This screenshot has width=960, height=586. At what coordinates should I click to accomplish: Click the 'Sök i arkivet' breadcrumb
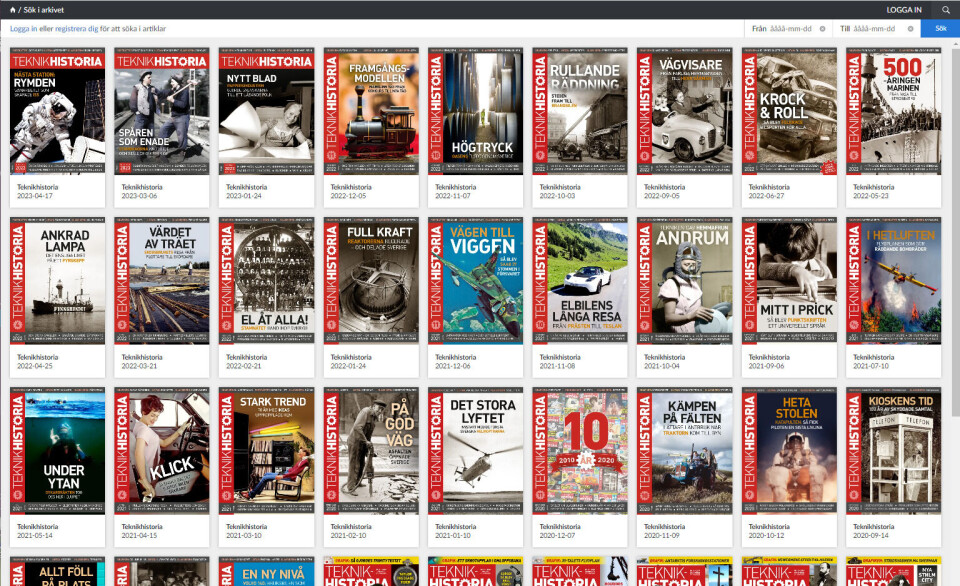click(43, 10)
